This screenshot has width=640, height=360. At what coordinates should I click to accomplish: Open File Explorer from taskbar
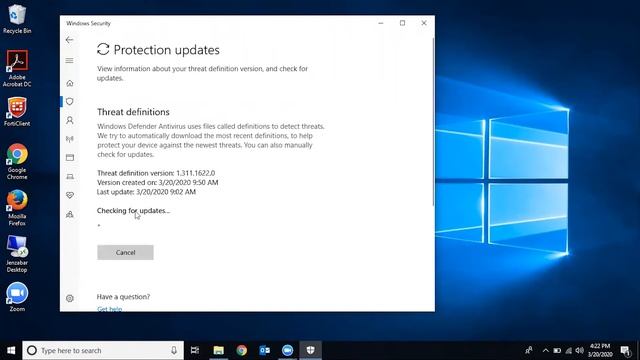coord(218,350)
